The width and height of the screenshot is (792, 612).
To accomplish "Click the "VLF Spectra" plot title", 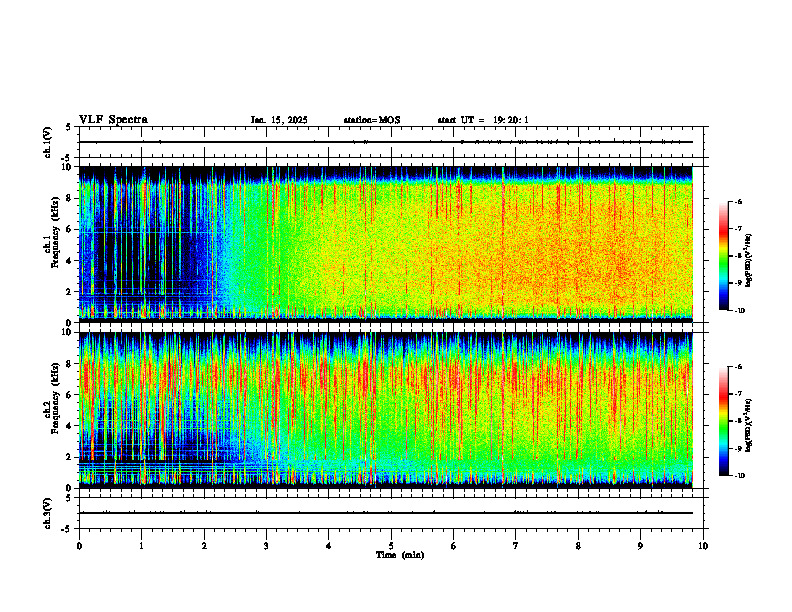I will point(113,120).
